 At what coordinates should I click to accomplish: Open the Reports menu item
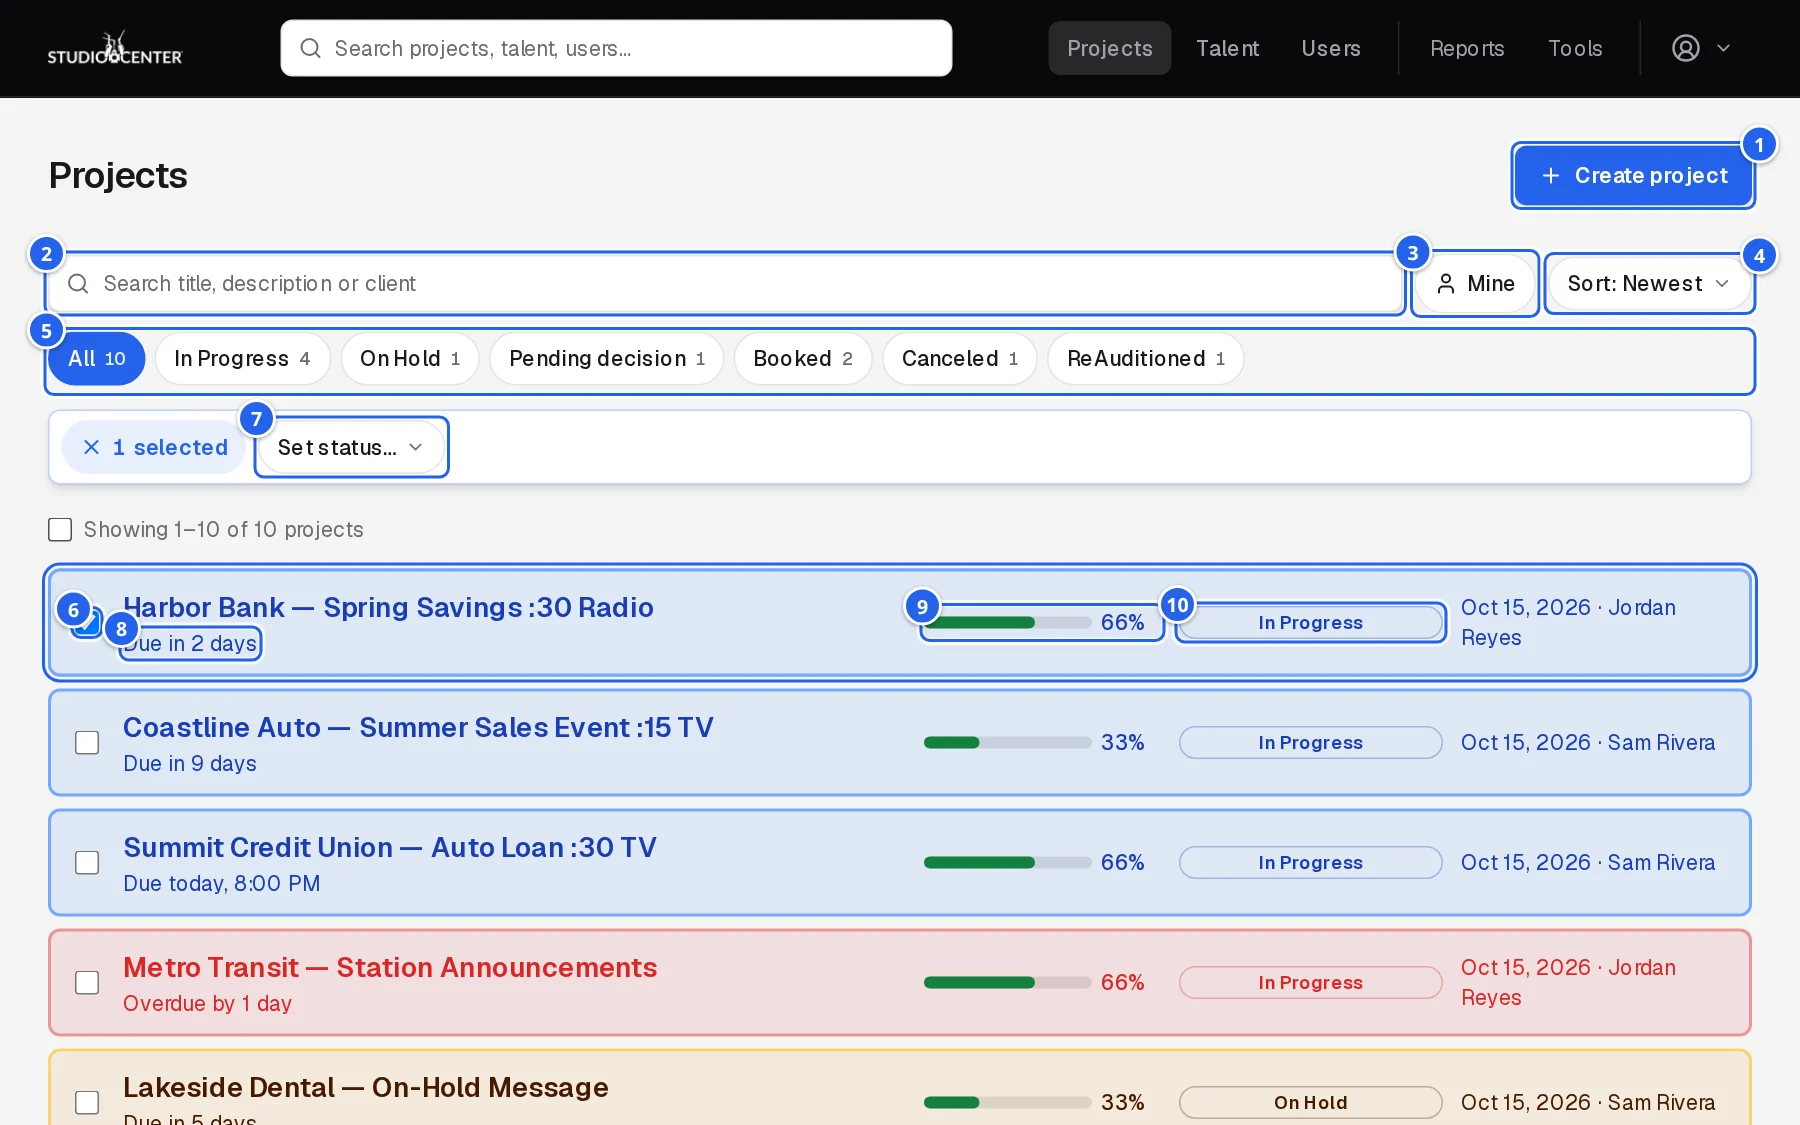click(1467, 48)
